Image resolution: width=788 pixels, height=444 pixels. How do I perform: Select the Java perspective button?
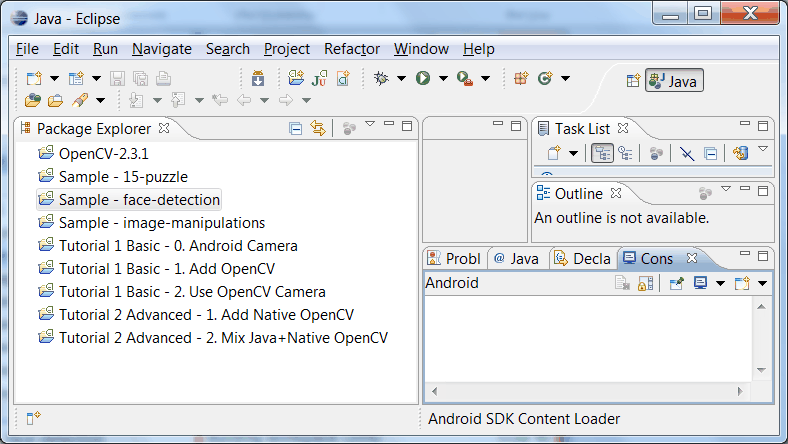(x=674, y=80)
